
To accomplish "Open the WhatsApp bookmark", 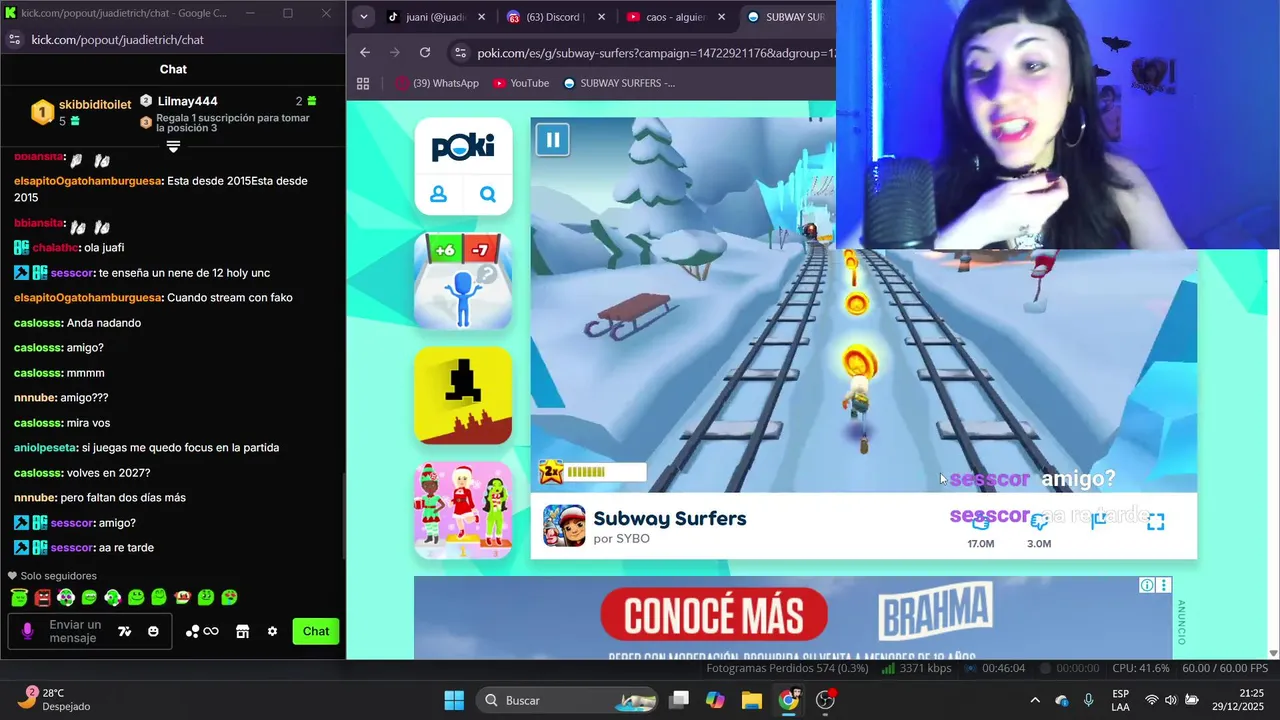I will [437, 83].
